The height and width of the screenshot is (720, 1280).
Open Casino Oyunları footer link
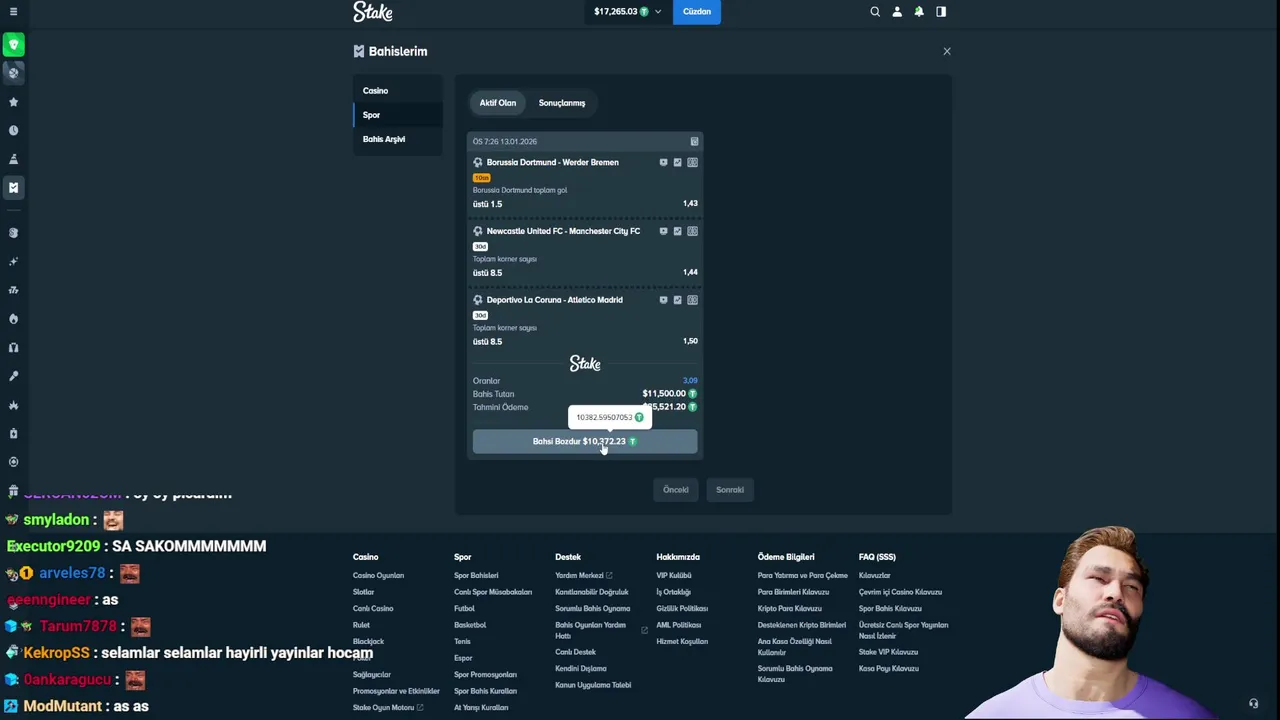378,576
